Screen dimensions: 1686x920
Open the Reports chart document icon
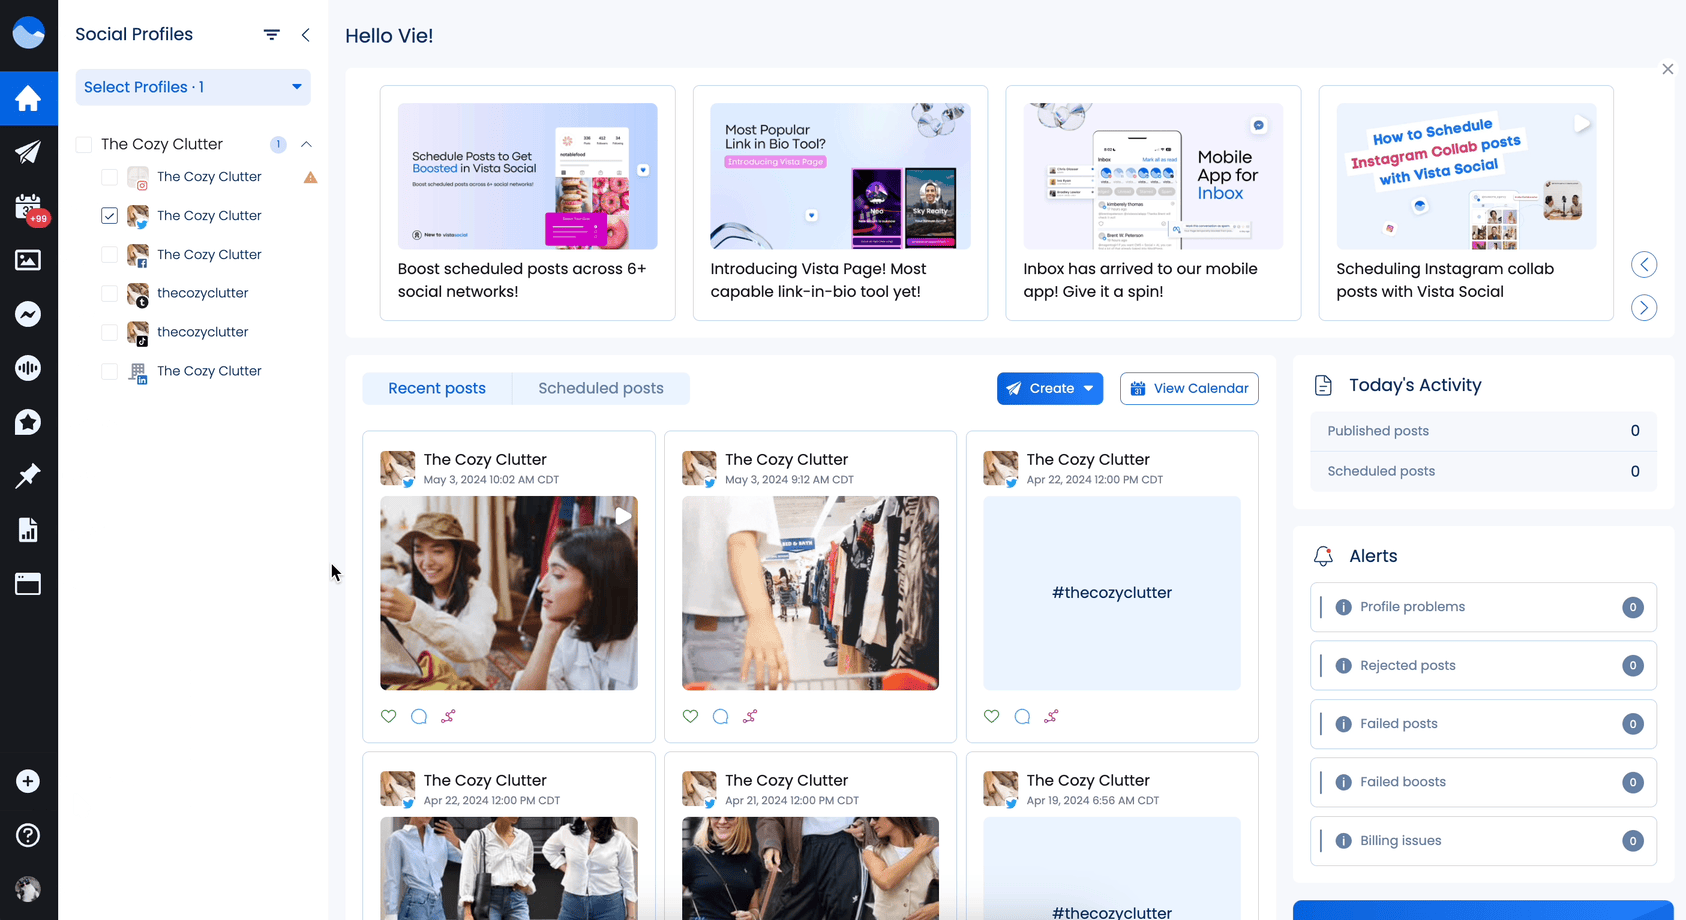(x=28, y=530)
